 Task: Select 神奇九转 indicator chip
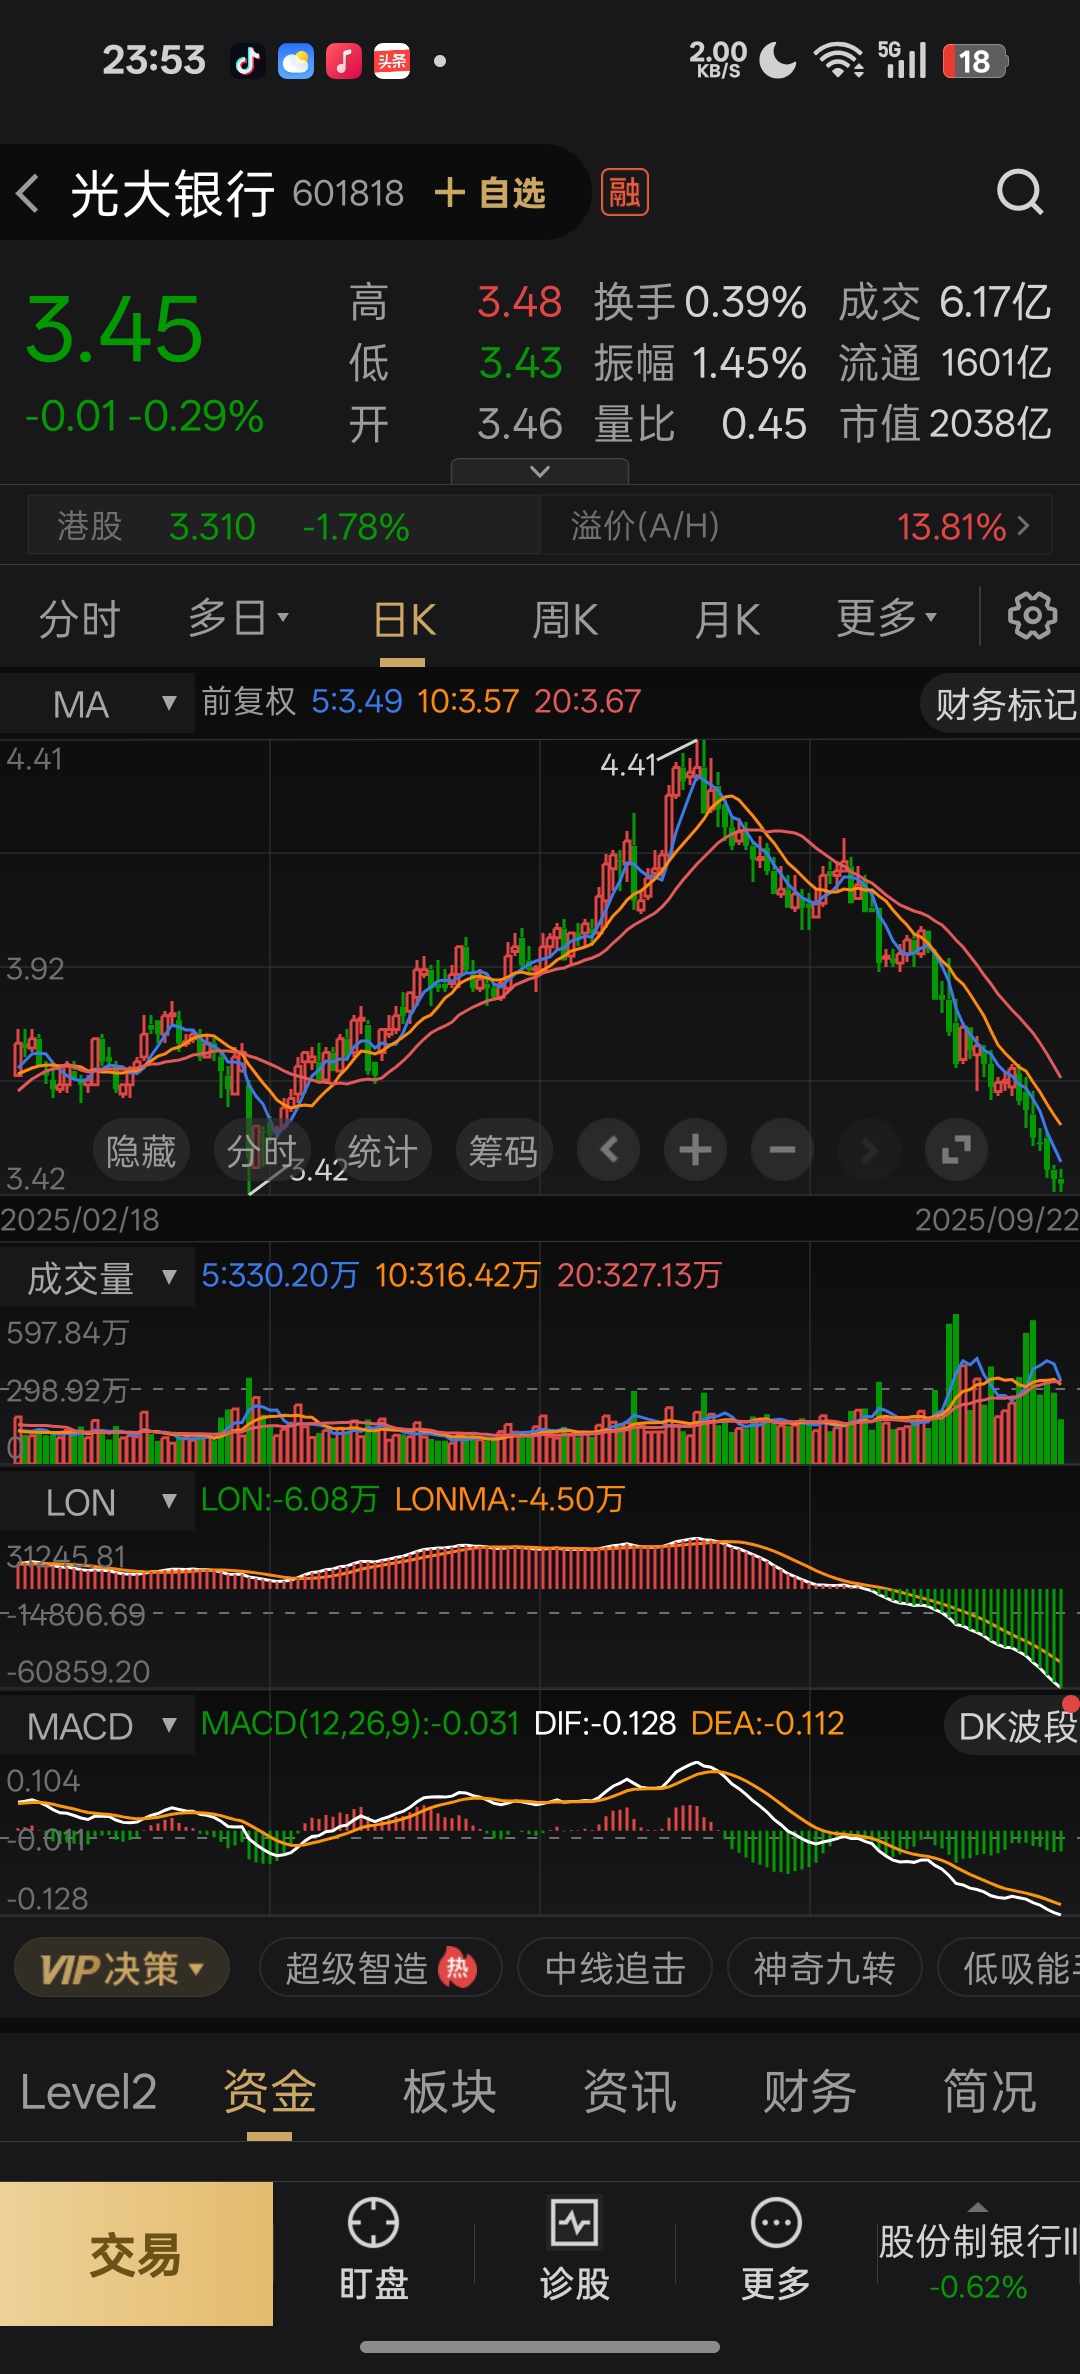[824, 1968]
